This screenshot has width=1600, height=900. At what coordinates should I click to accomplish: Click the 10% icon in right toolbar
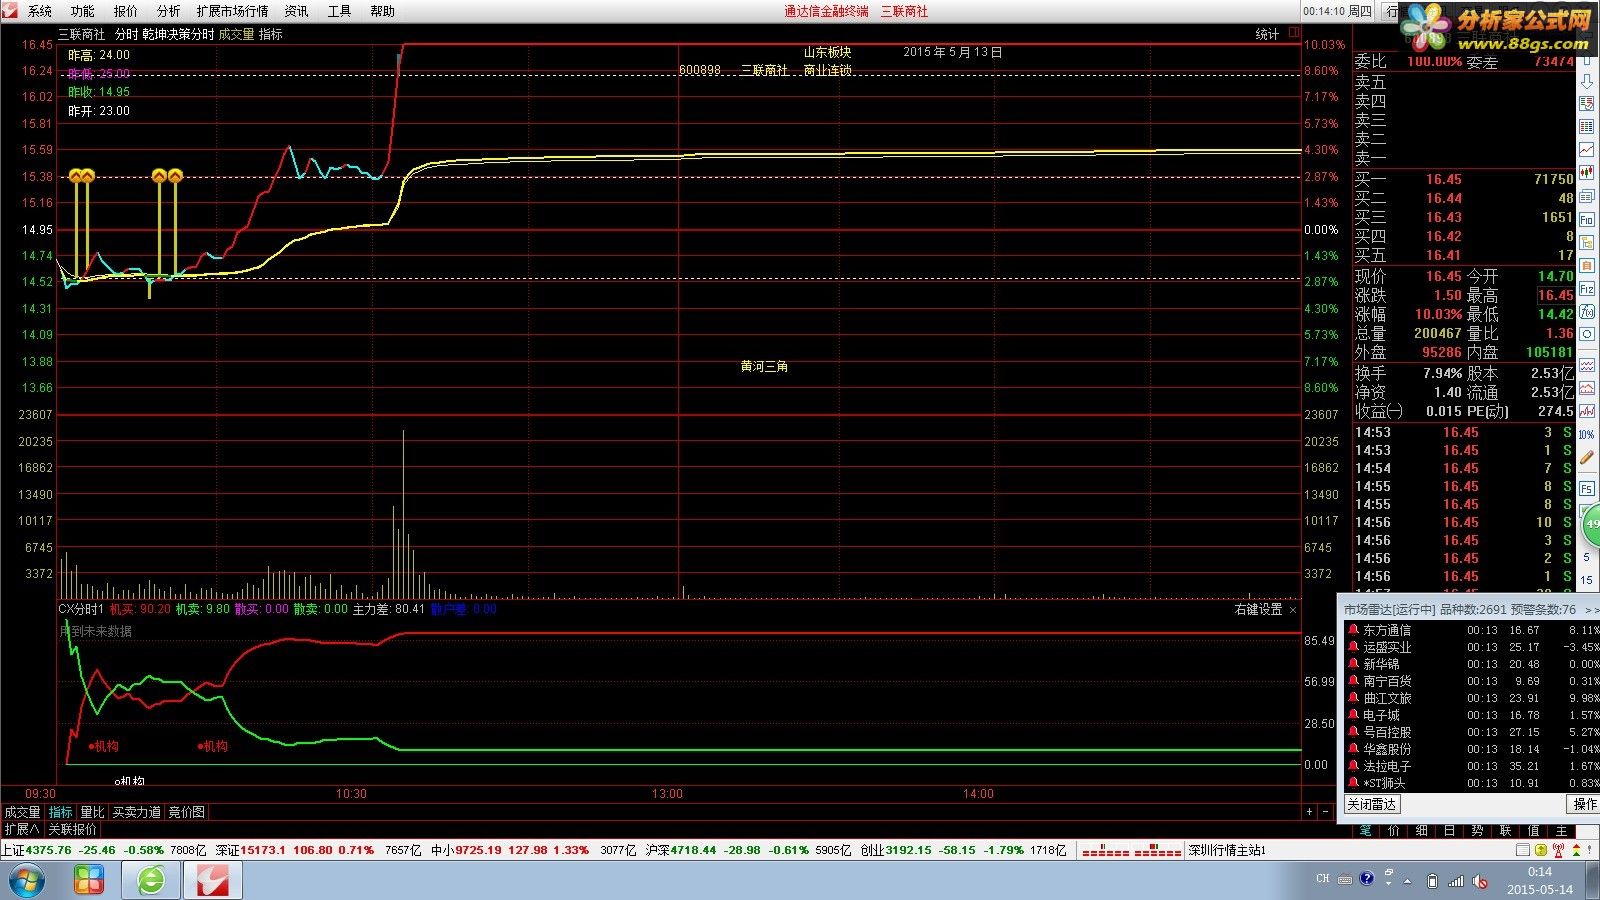1587,435
